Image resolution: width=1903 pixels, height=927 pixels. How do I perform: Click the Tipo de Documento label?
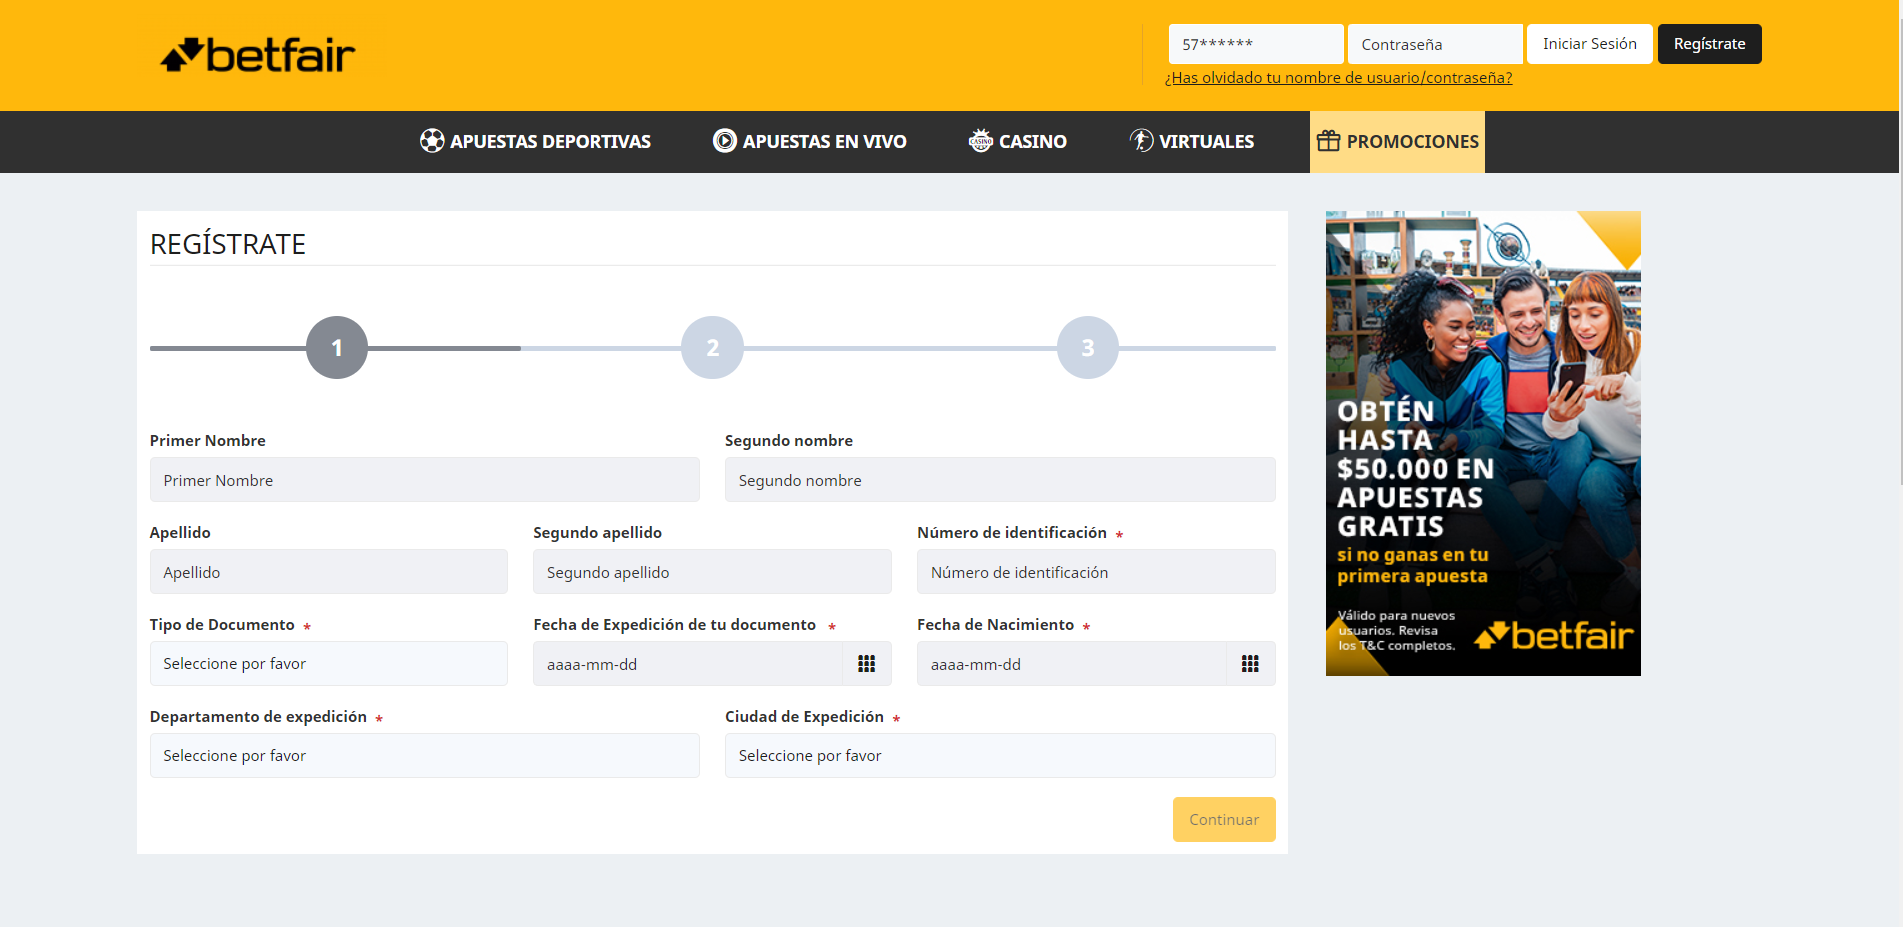(222, 625)
